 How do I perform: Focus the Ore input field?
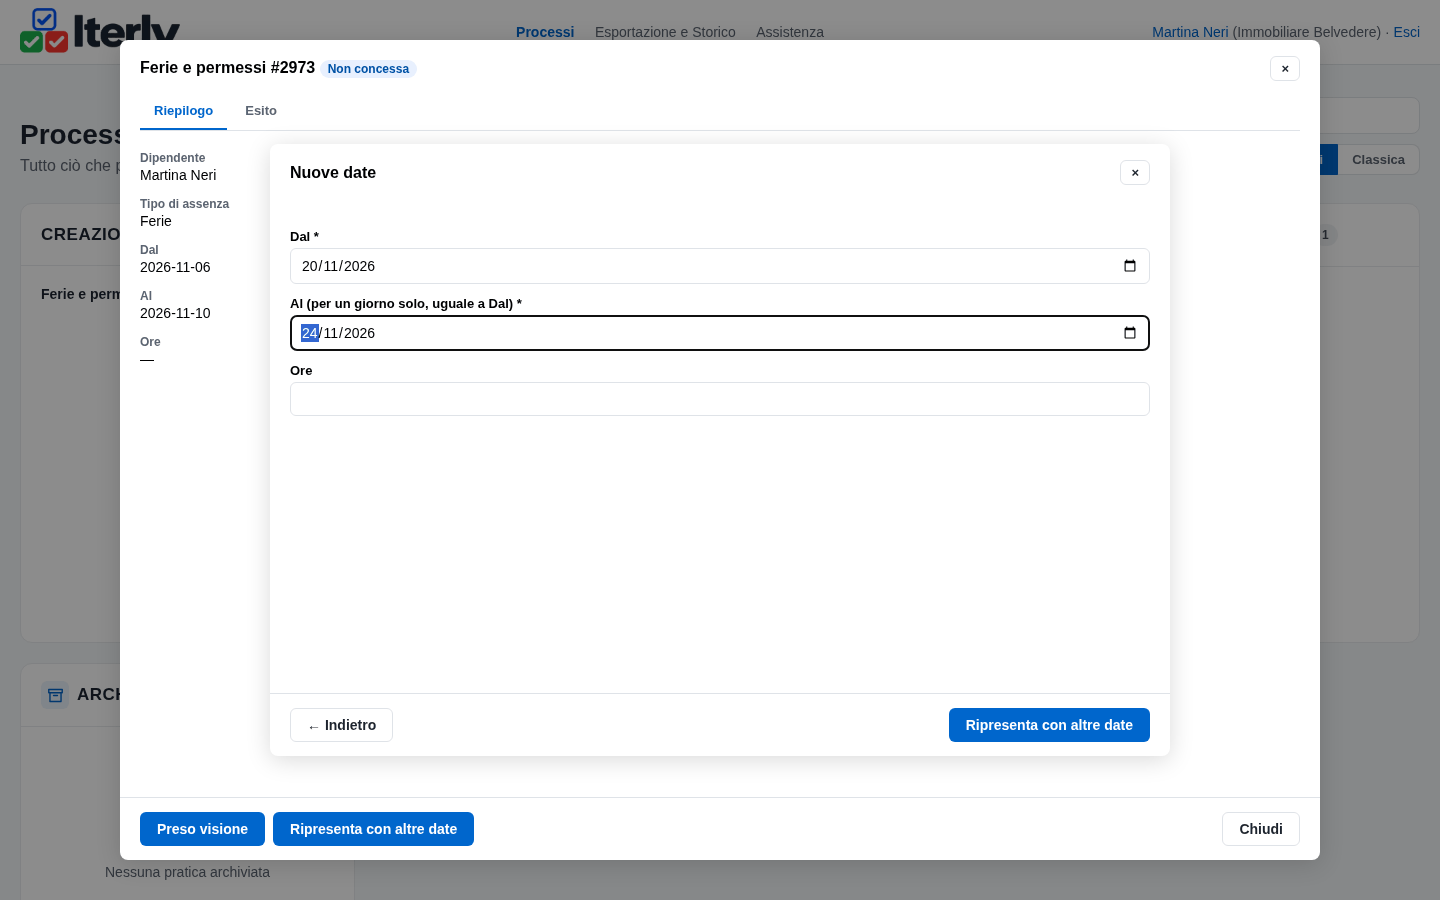tap(720, 399)
